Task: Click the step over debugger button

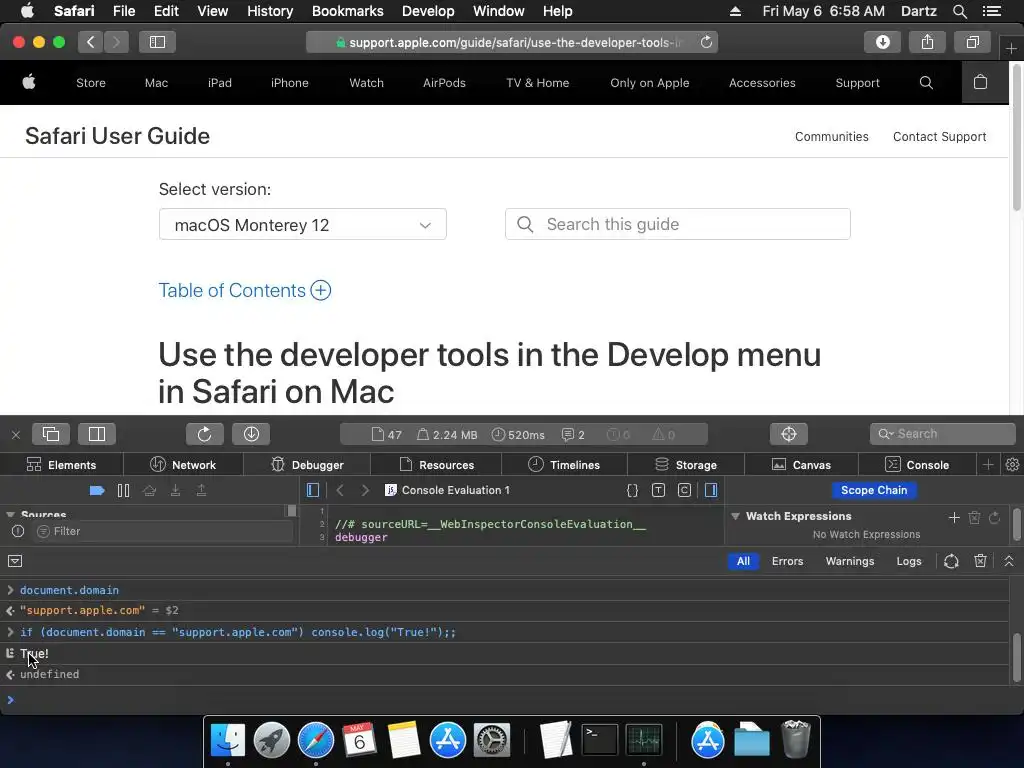Action: [x=150, y=490]
